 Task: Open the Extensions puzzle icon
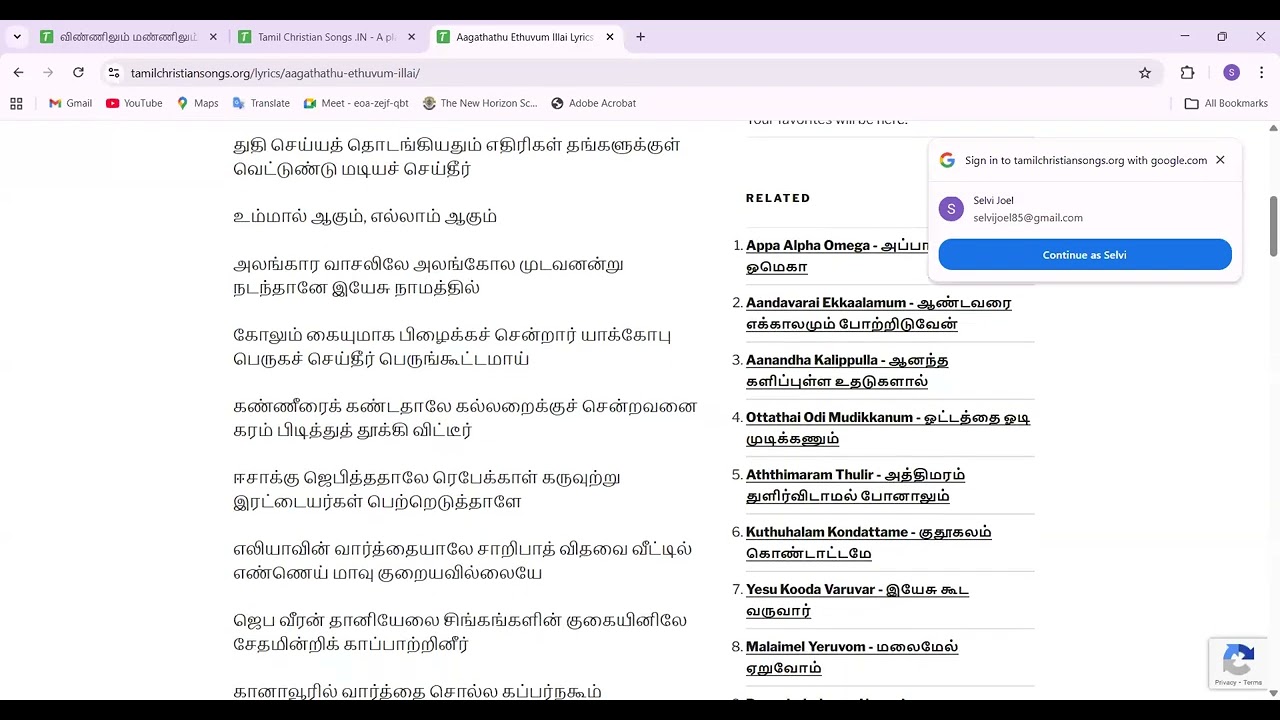(x=1188, y=73)
